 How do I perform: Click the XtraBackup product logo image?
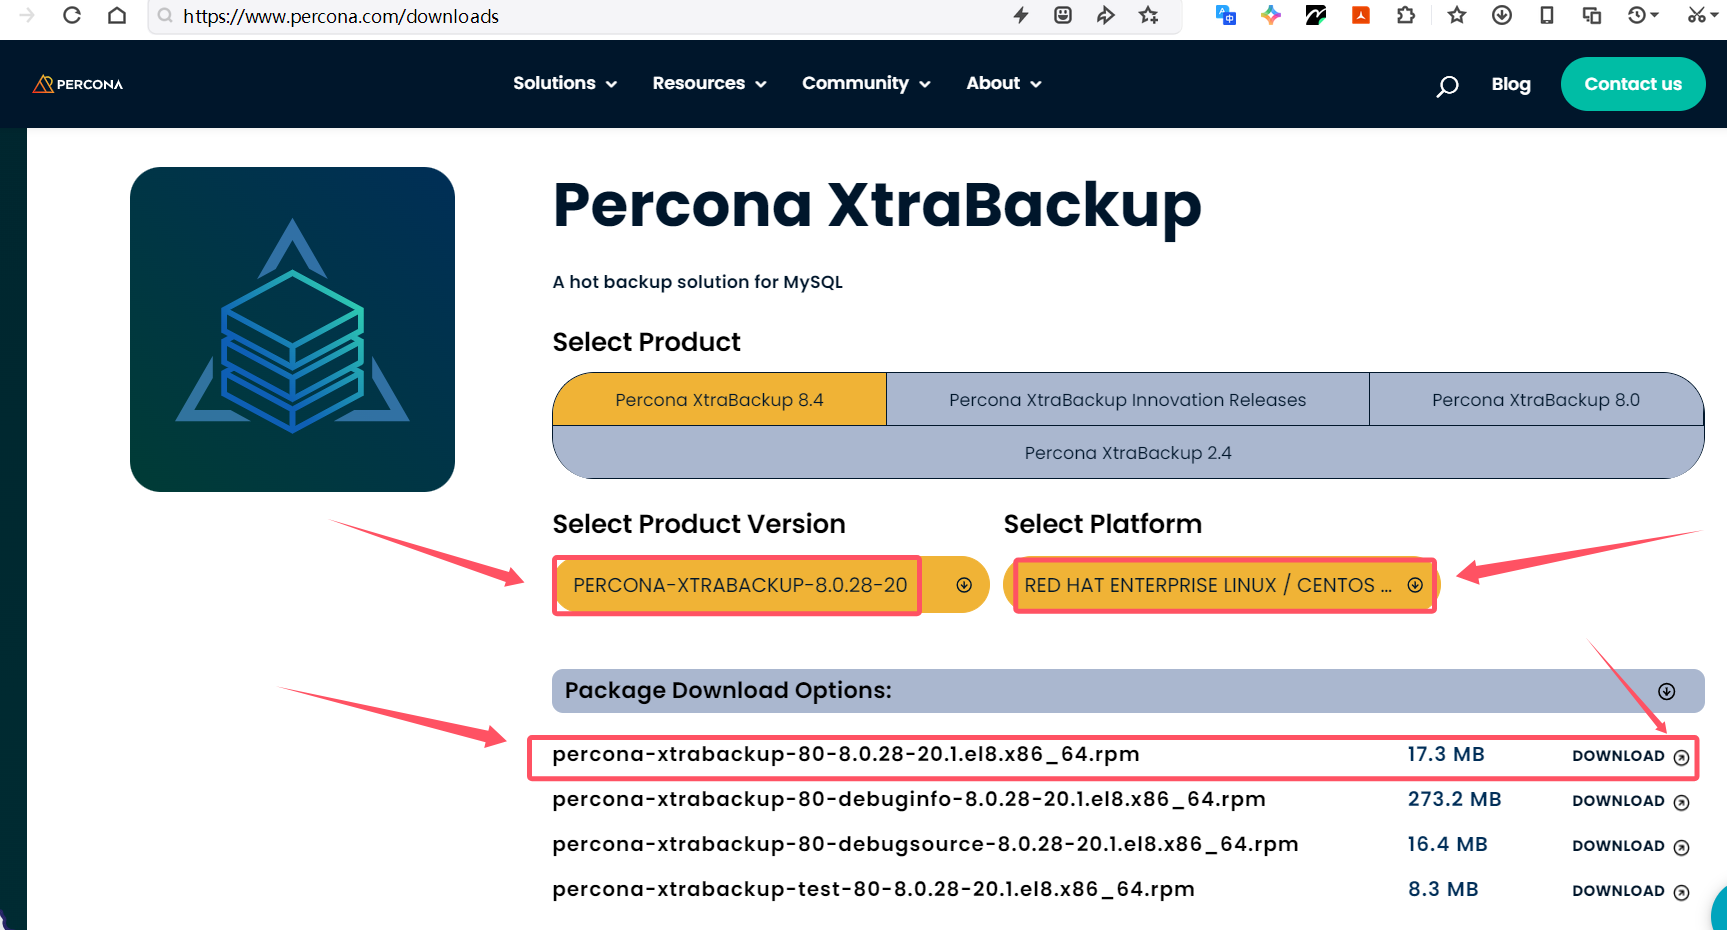tap(292, 329)
